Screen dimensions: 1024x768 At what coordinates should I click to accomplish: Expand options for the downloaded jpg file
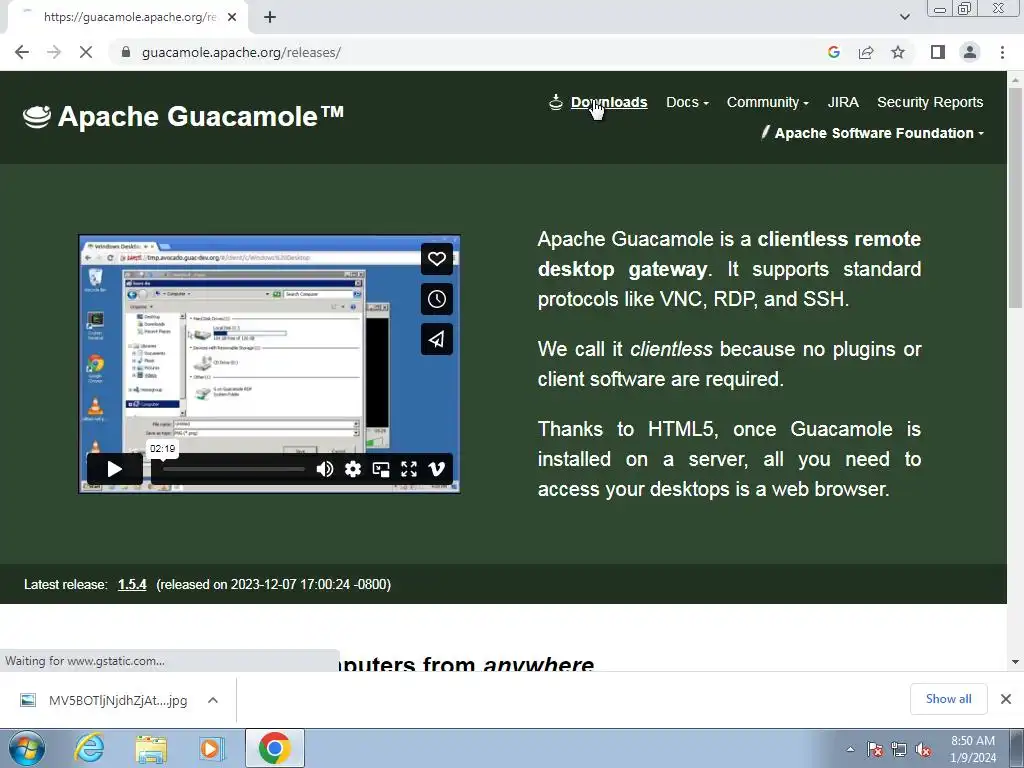click(x=213, y=700)
